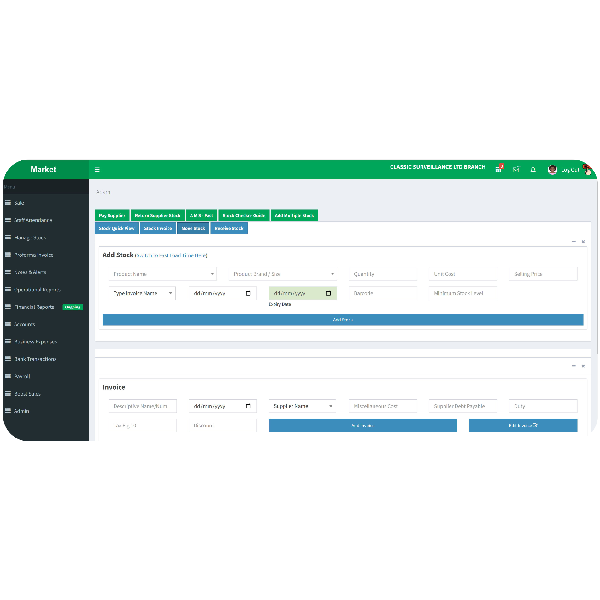This screenshot has width=600, height=600.
Task: Open the notifications bell icon
Action: (x=533, y=169)
